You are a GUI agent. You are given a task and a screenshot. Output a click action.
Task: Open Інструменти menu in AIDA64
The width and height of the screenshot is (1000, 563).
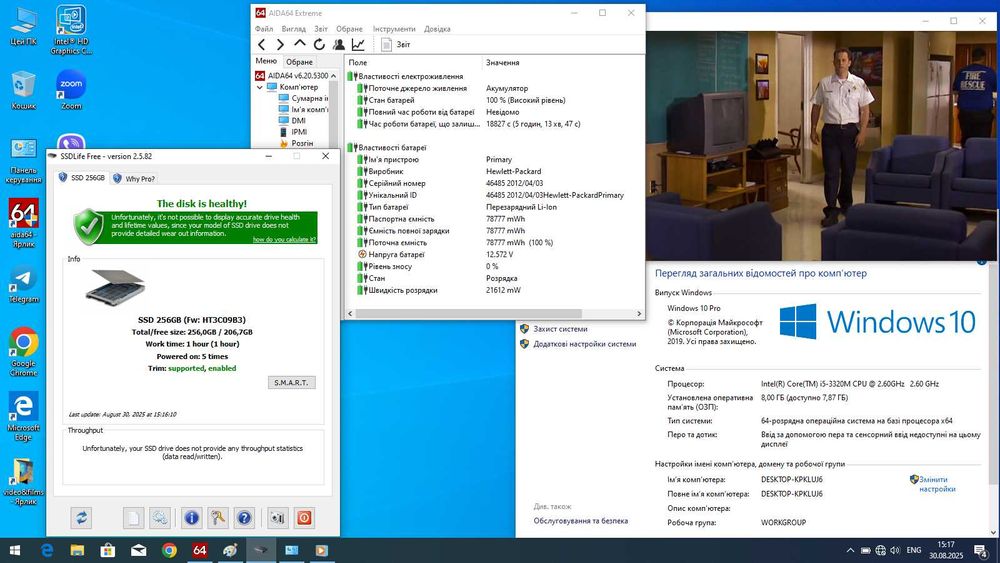click(x=393, y=29)
